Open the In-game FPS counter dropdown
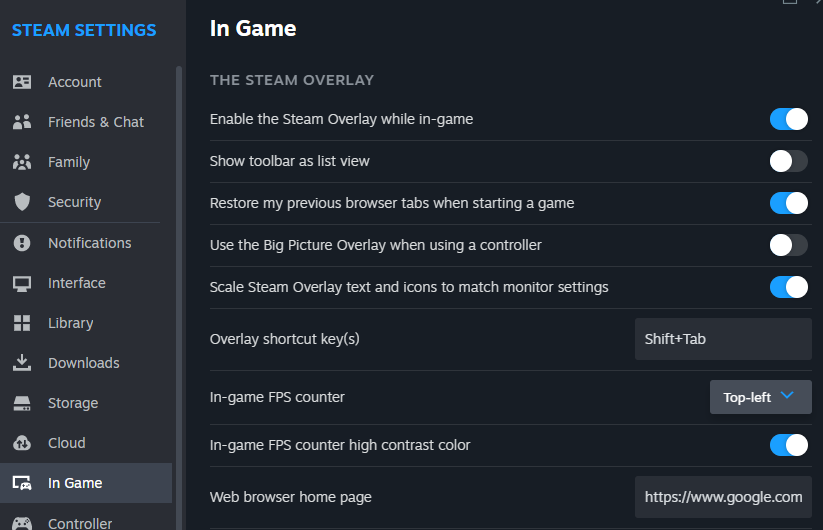This screenshot has width=823, height=530. [x=761, y=397]
